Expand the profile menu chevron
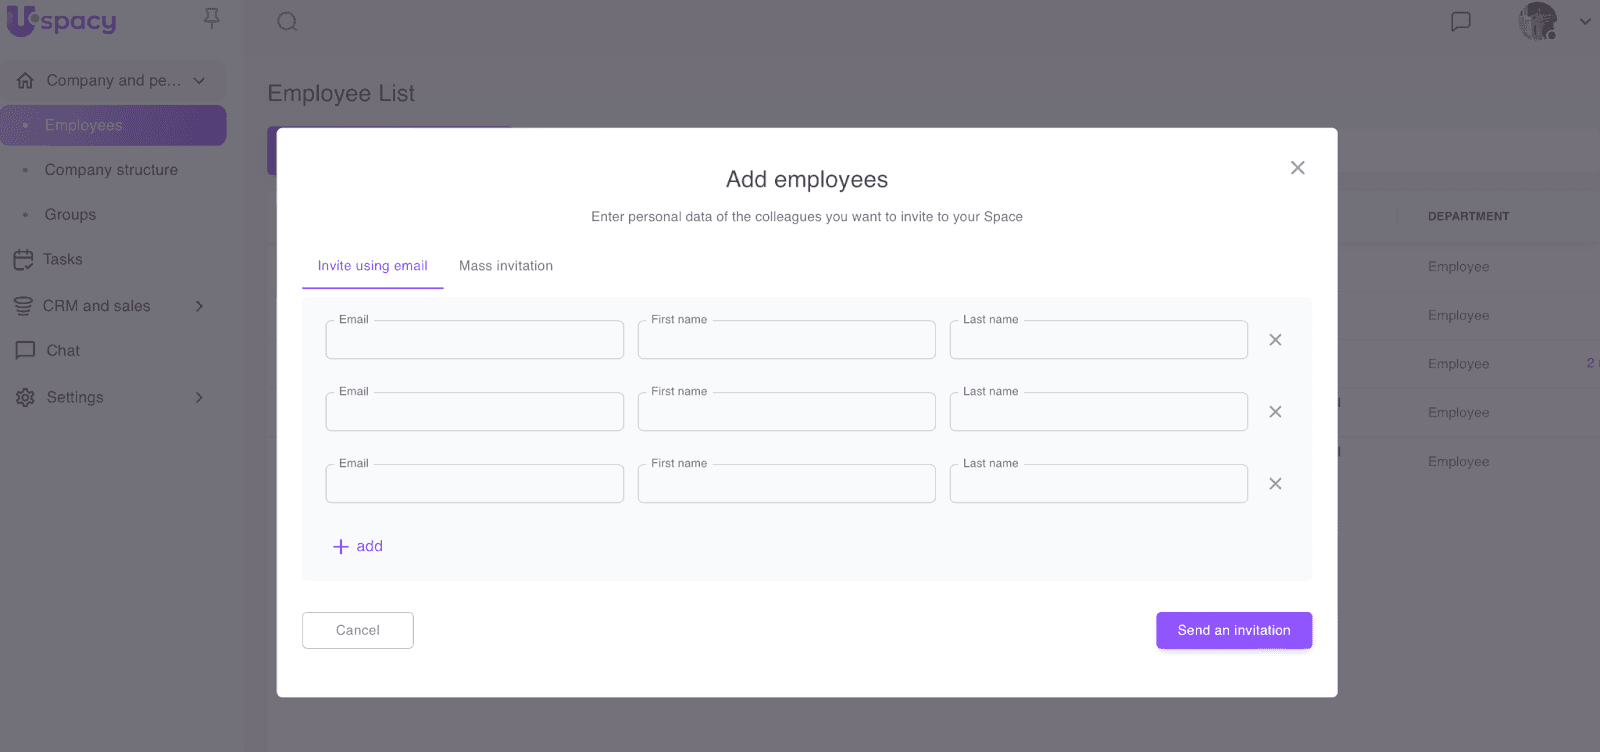The width and height of the screenshot is (1600, 752). click(1585, 21)
